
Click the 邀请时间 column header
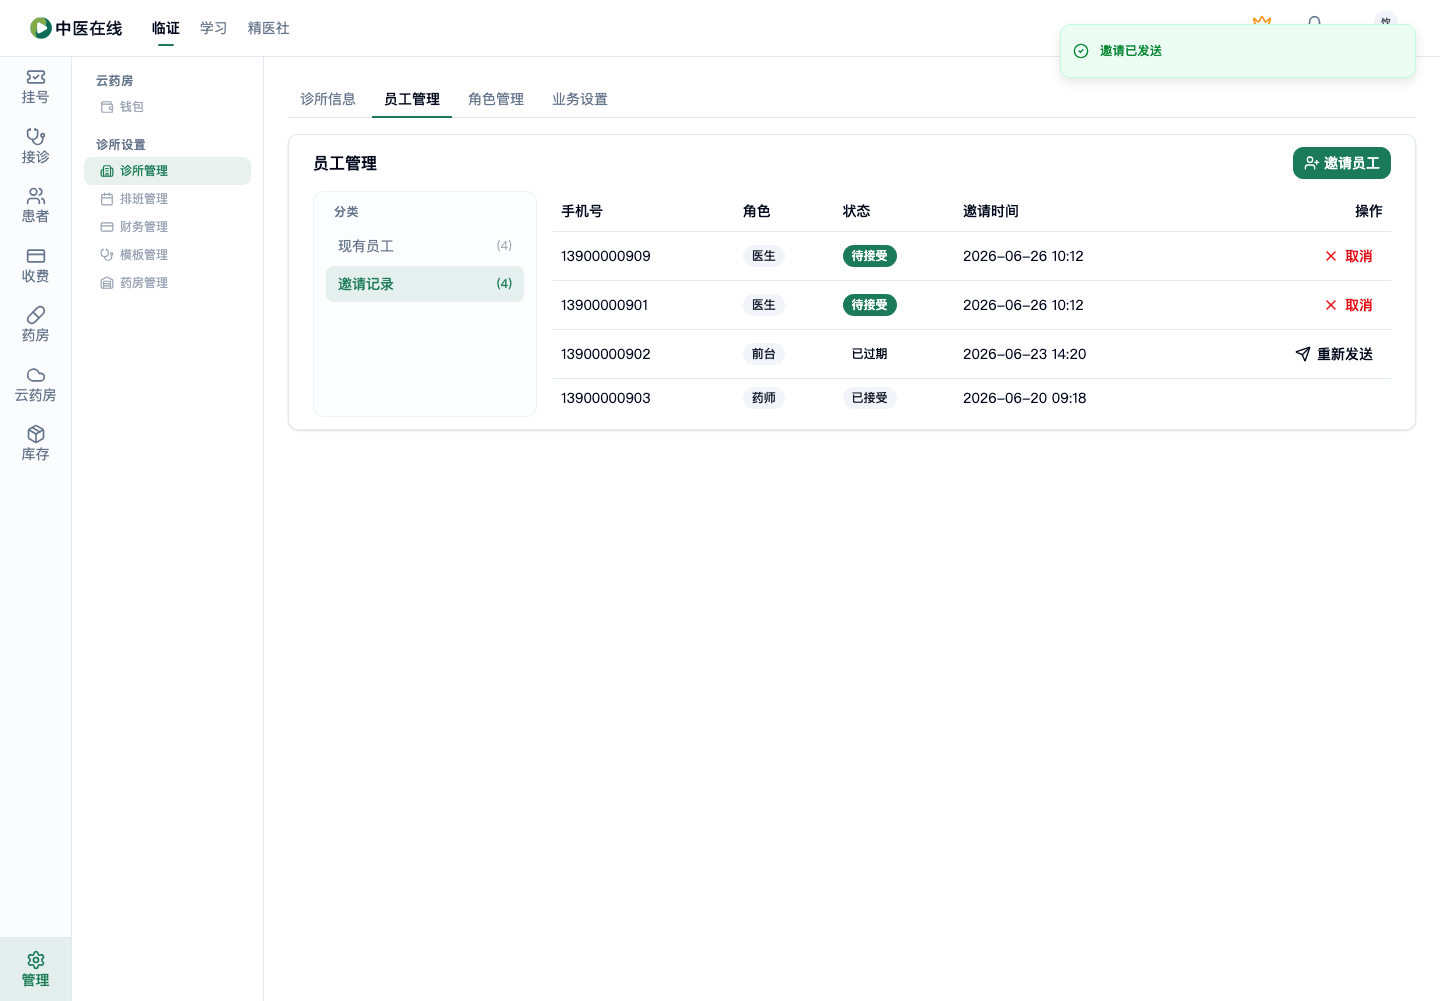point(991,211)
